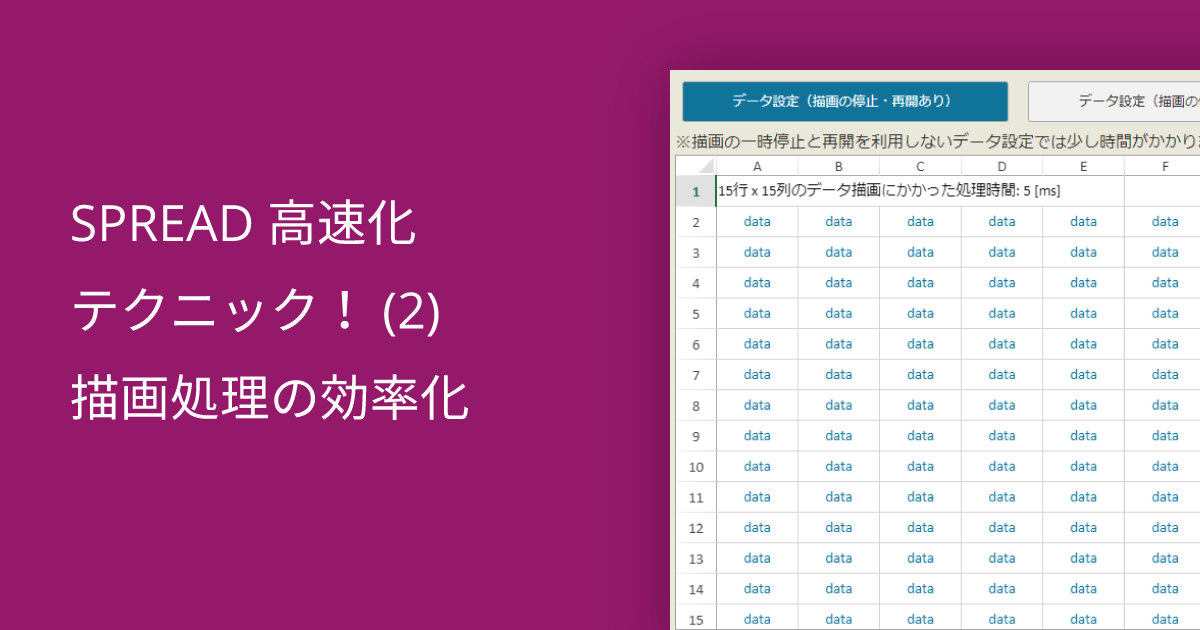Viewport: 1200px width, 630px height.
Task: Click the data cell at E4
Action: click(x=1083, y=283)
